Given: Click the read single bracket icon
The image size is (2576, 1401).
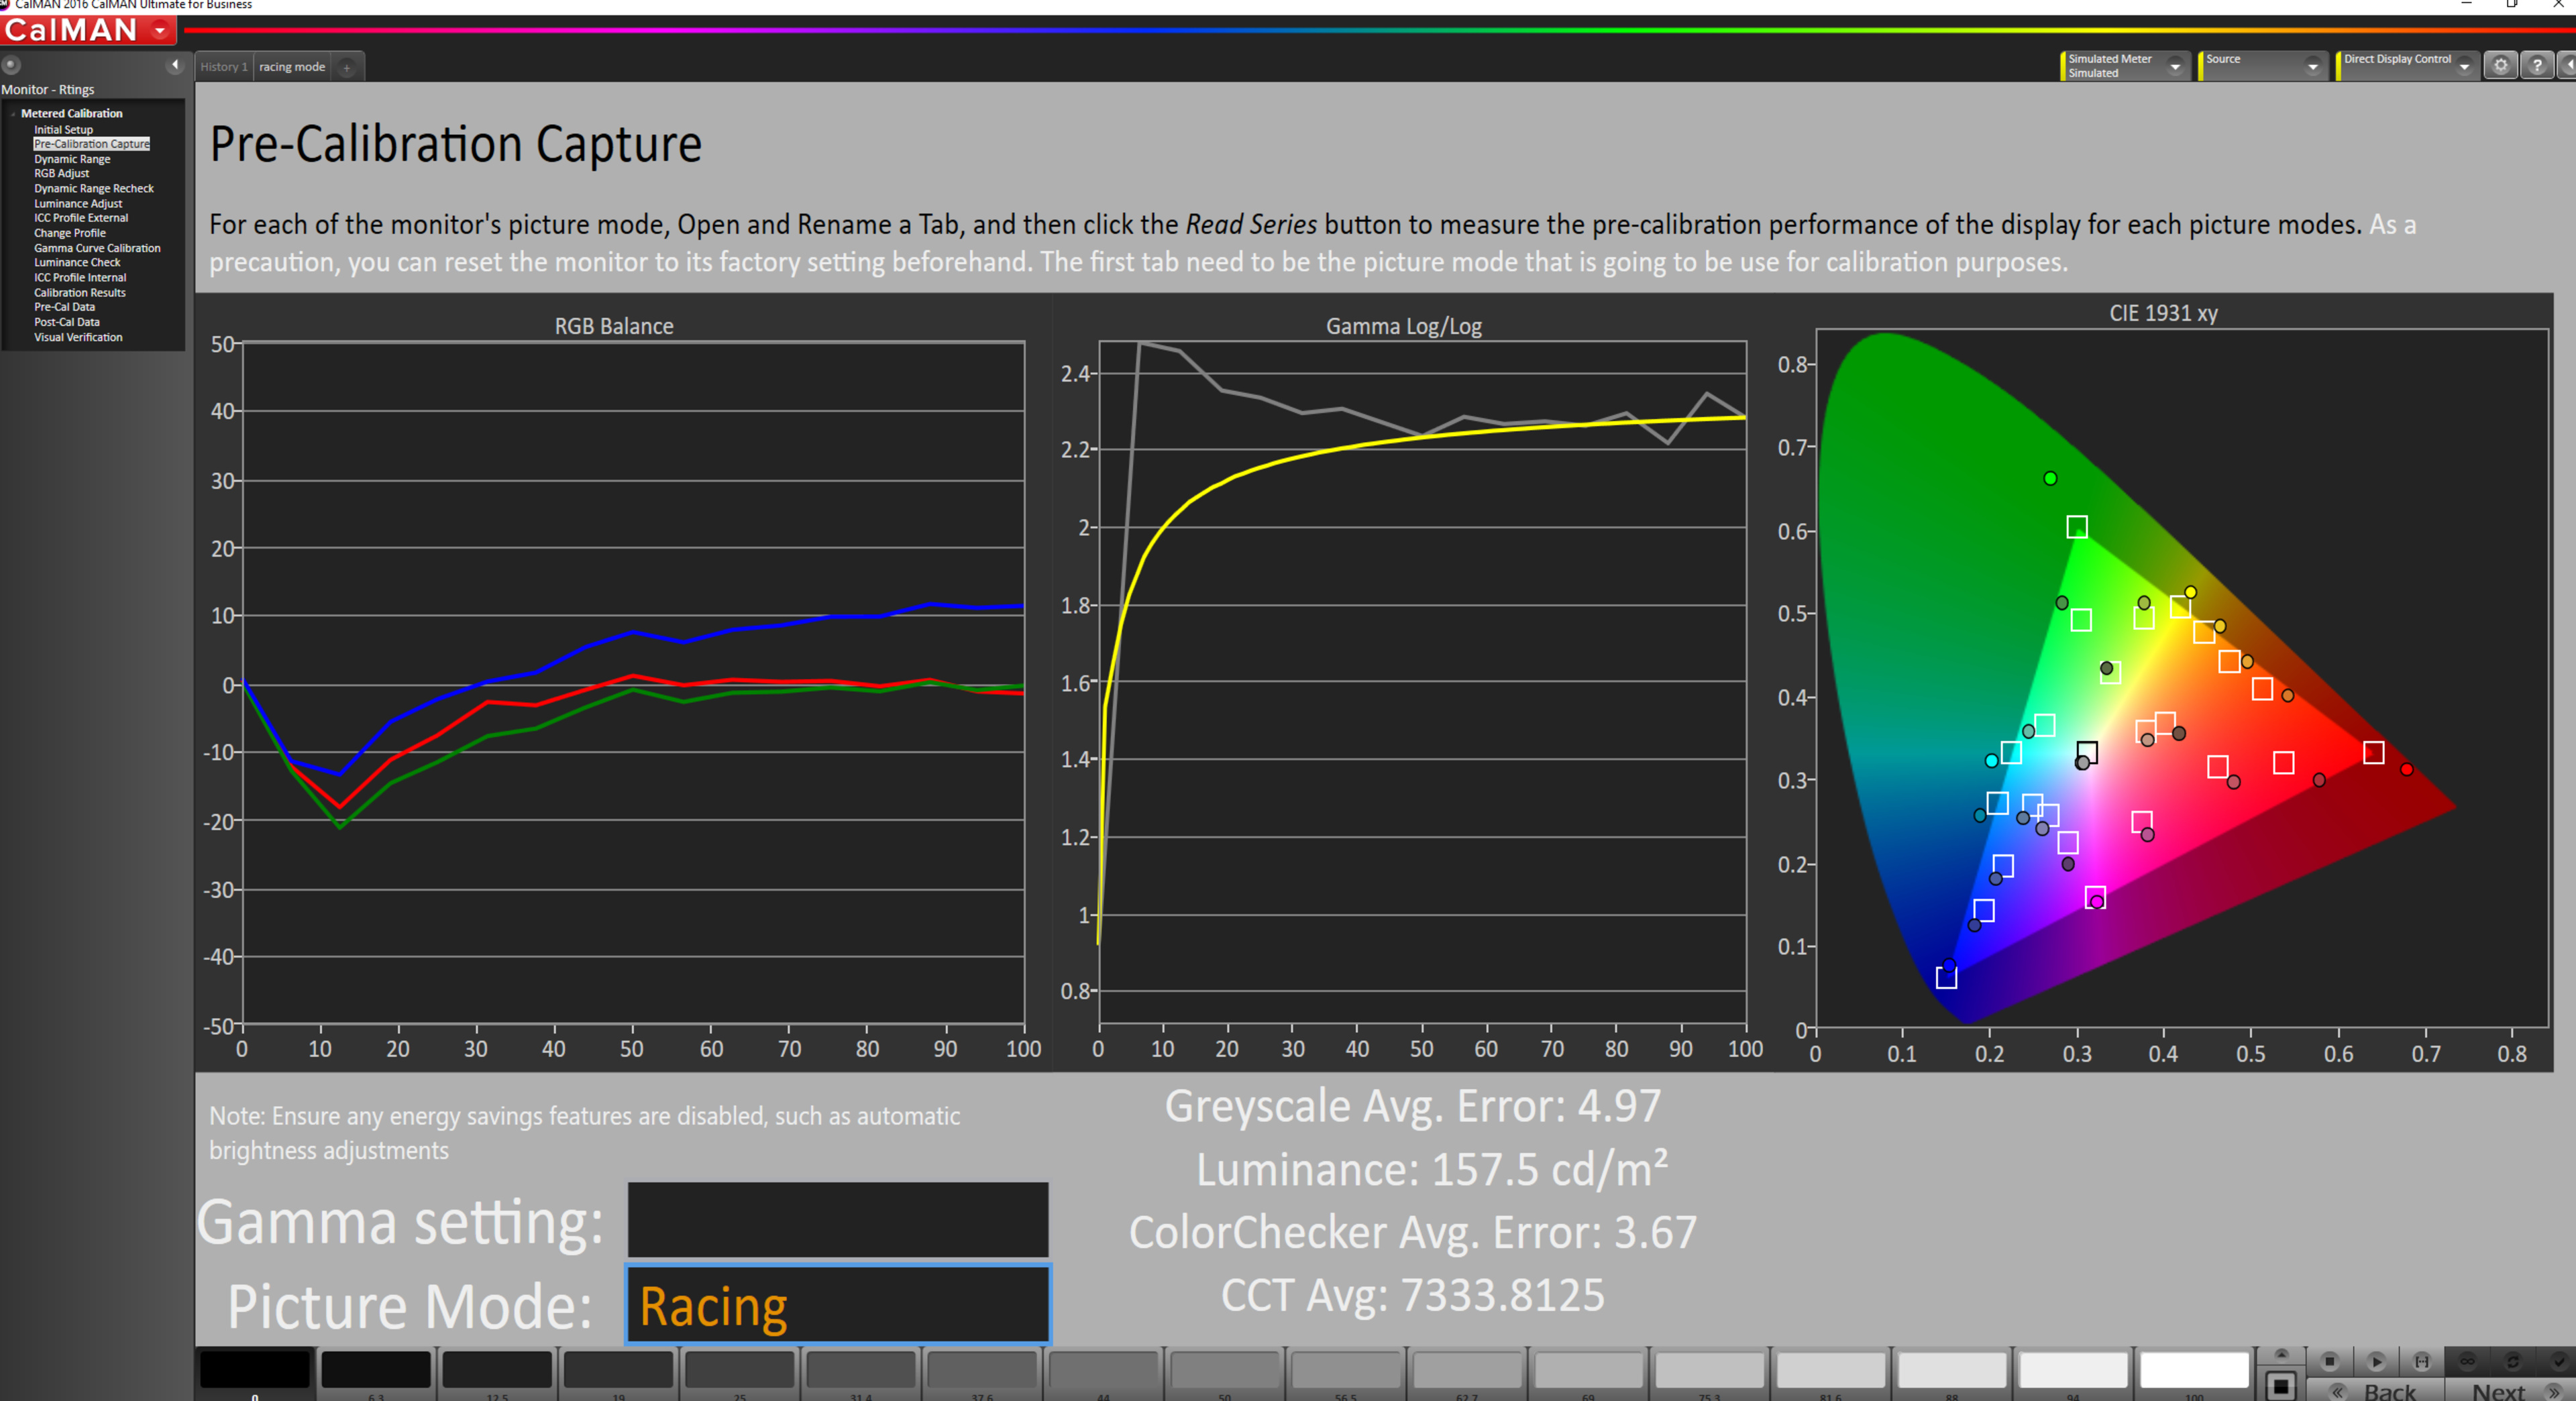Looking at the screenshot, I should tap(2421, 1361).
